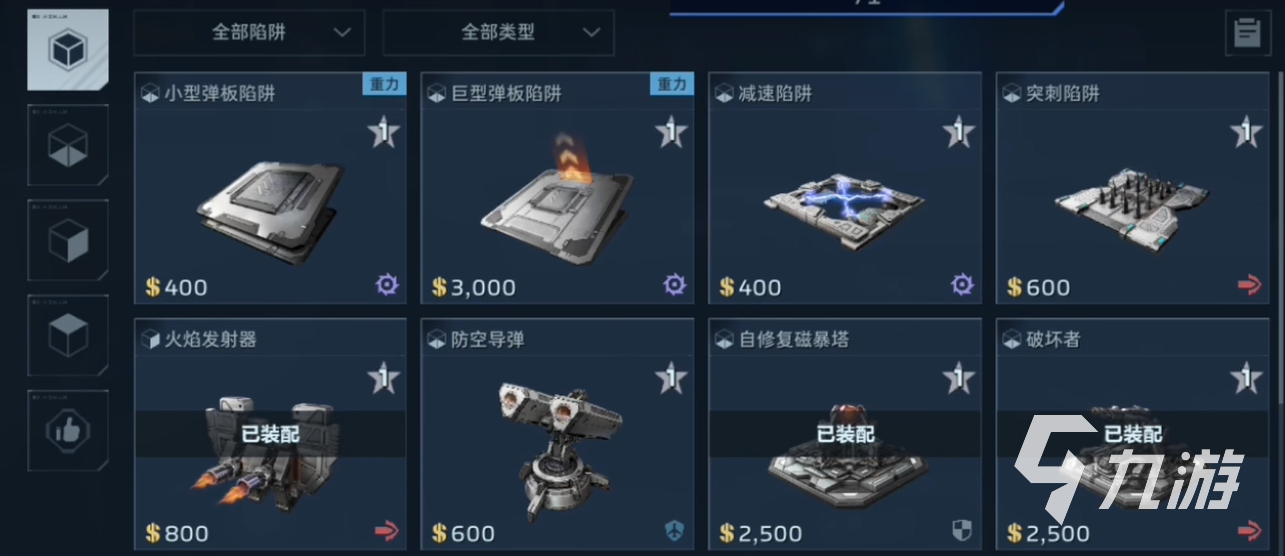Click the red arrow icon on 突刺陷阱
Screen dimensions: 1285x556
1249,286
